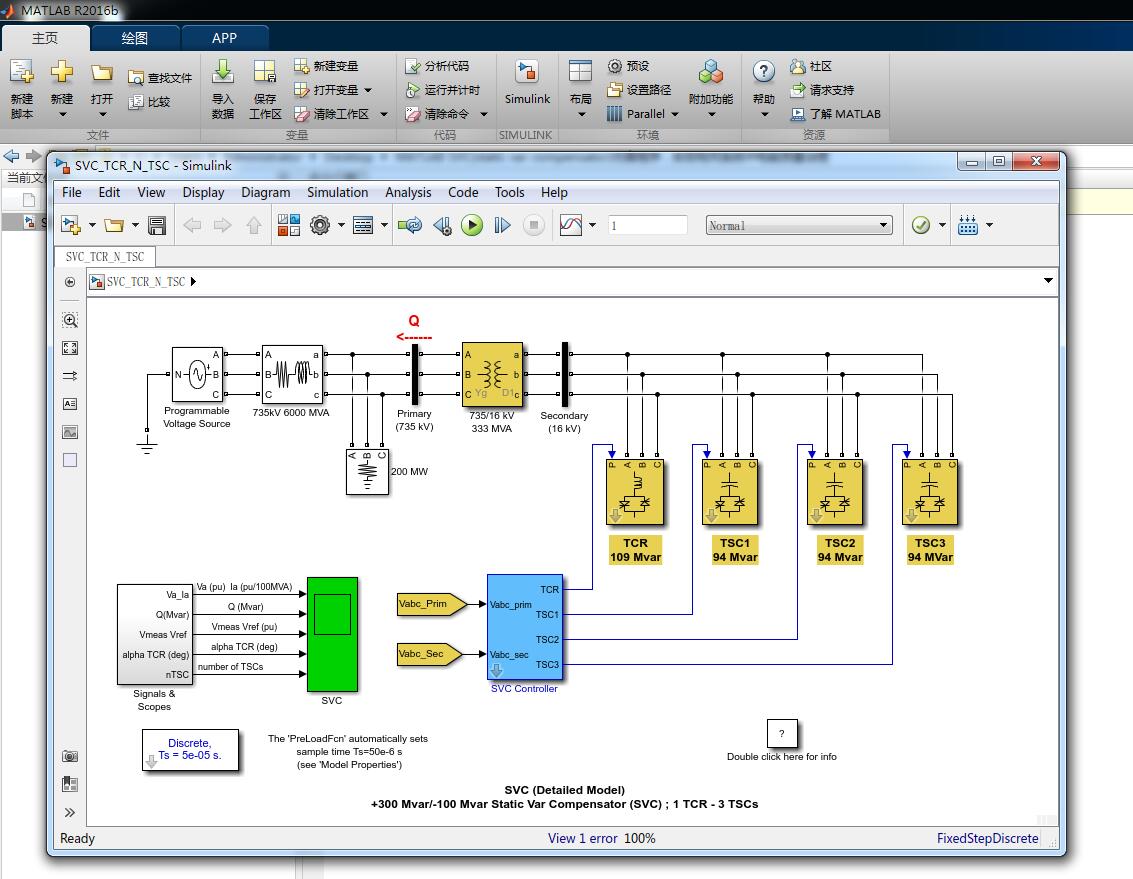Save the Simulink model

(157, 226)
